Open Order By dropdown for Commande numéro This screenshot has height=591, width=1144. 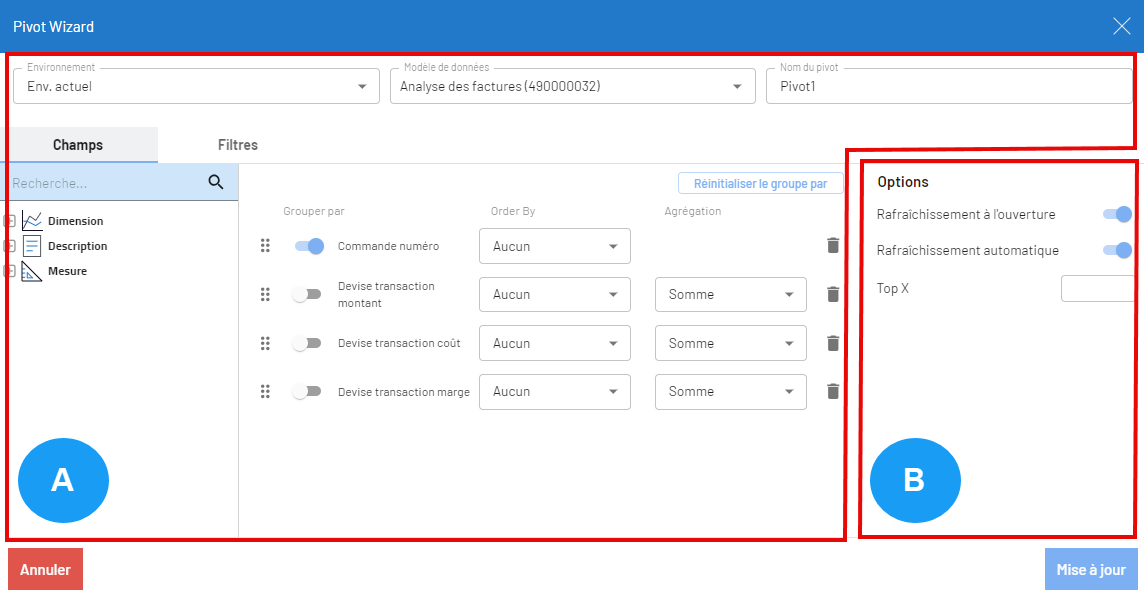[x=554, y=246]
